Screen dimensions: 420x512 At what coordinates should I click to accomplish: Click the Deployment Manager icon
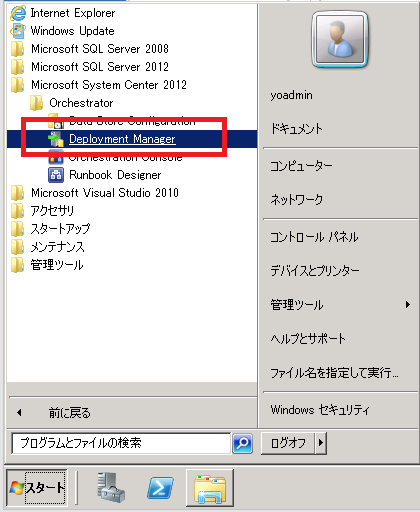(56, 139)
